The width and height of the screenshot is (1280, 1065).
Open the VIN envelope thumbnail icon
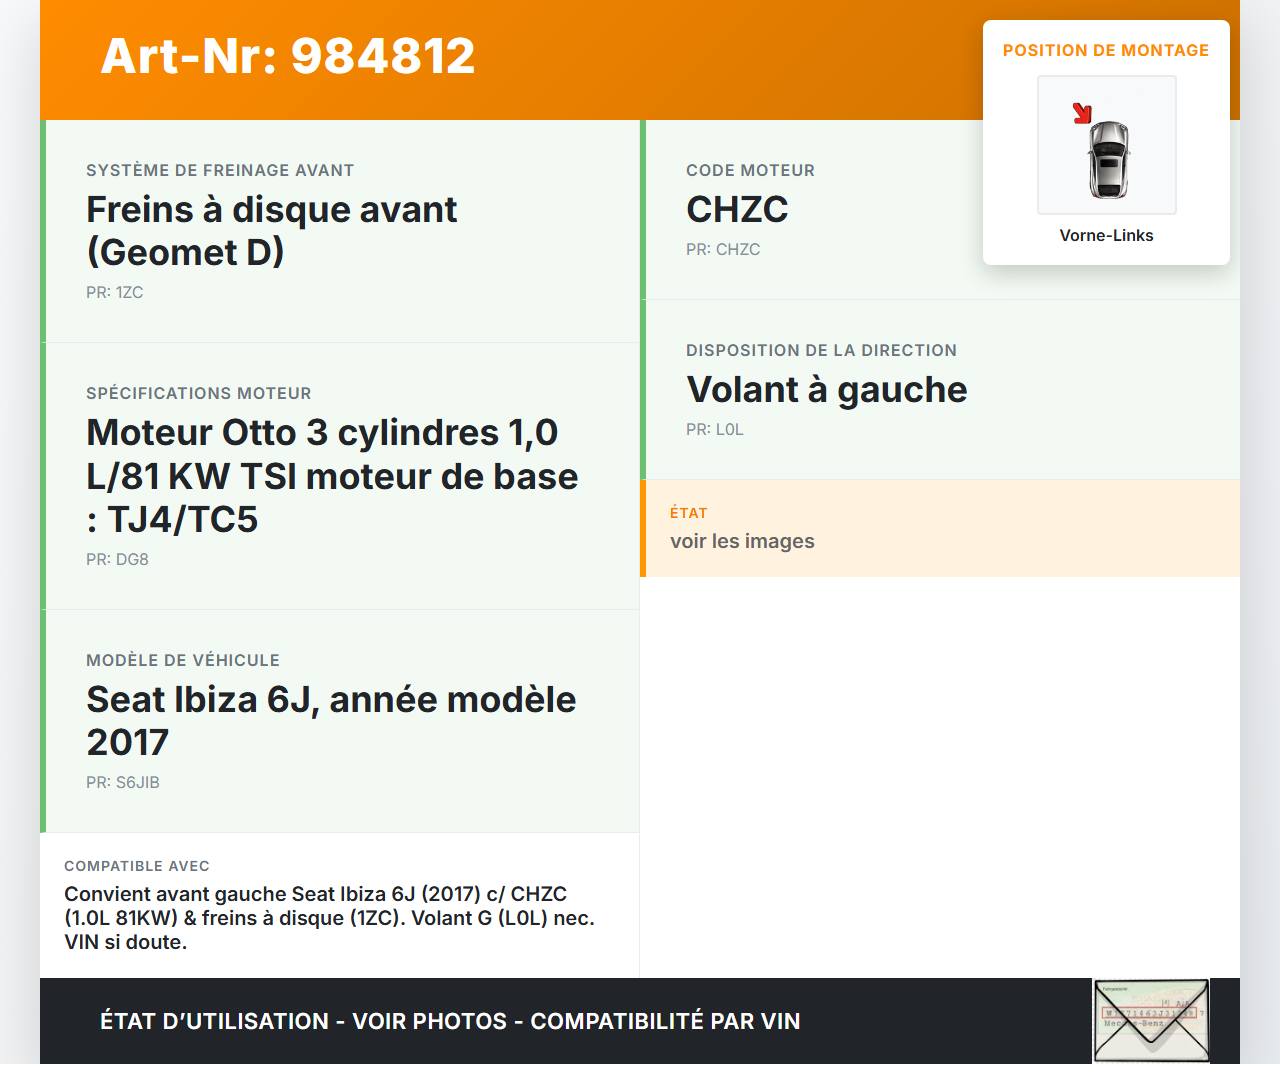[1151, 1020]
